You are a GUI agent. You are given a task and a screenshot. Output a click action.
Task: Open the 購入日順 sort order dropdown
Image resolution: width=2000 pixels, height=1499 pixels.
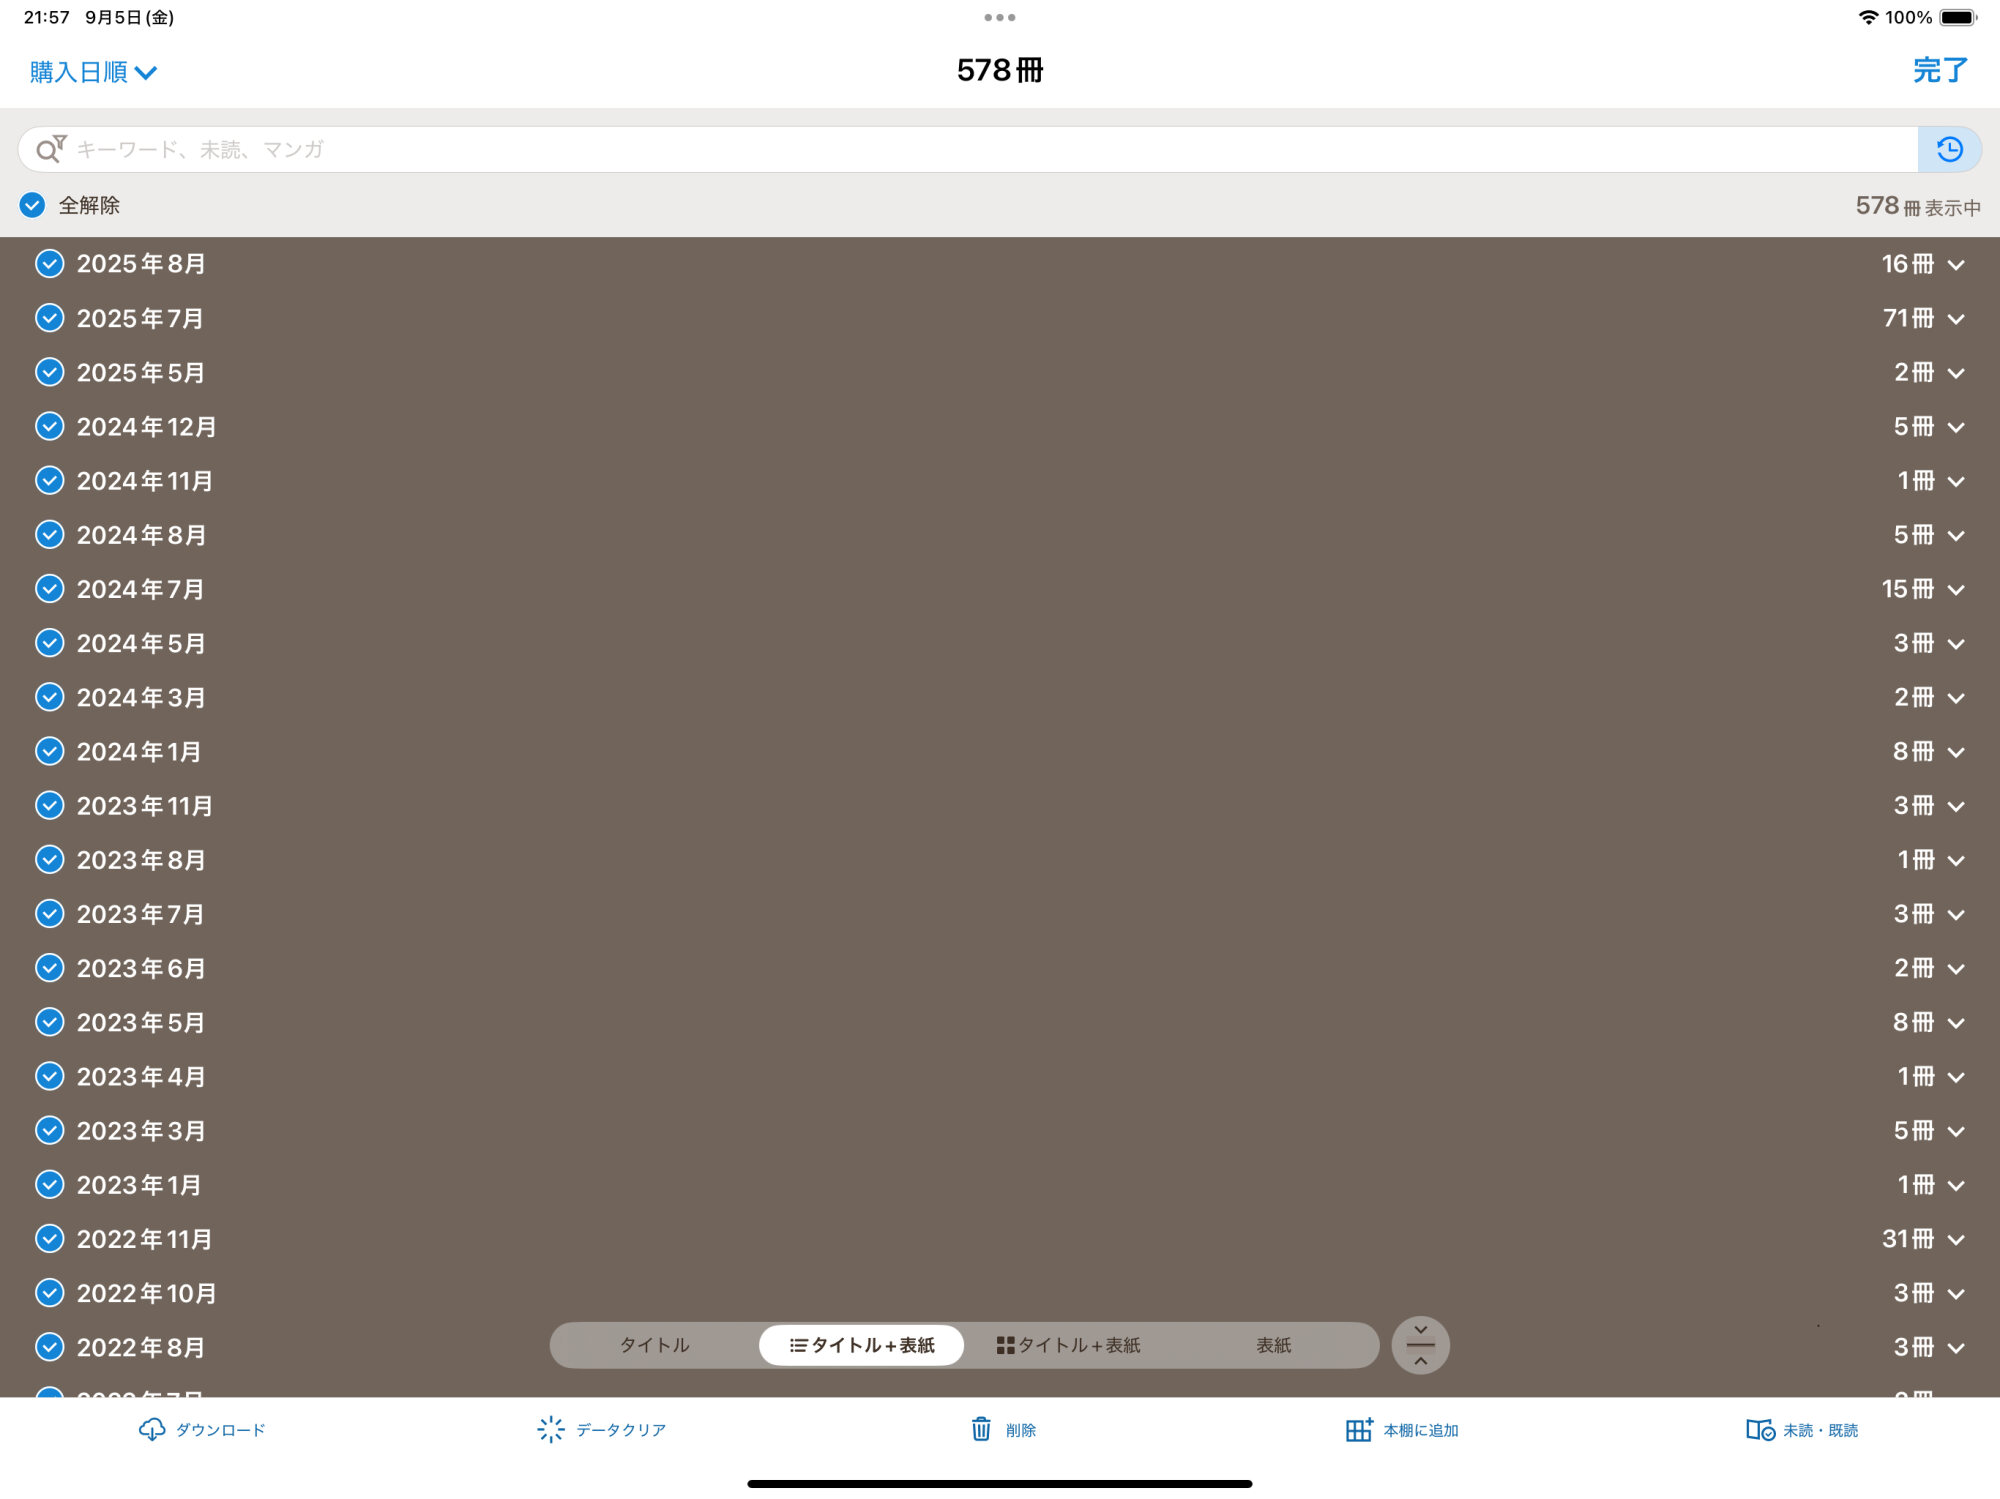click(93, 72)
